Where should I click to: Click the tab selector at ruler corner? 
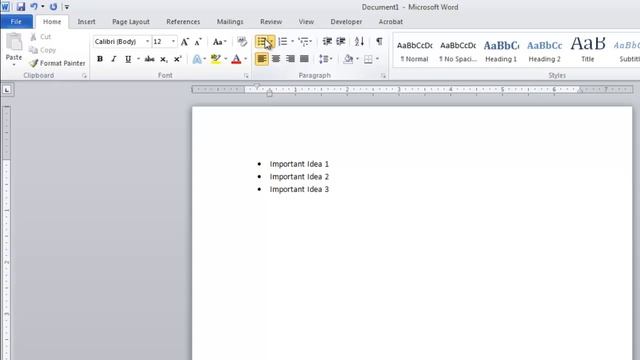(x=7, y=90)
